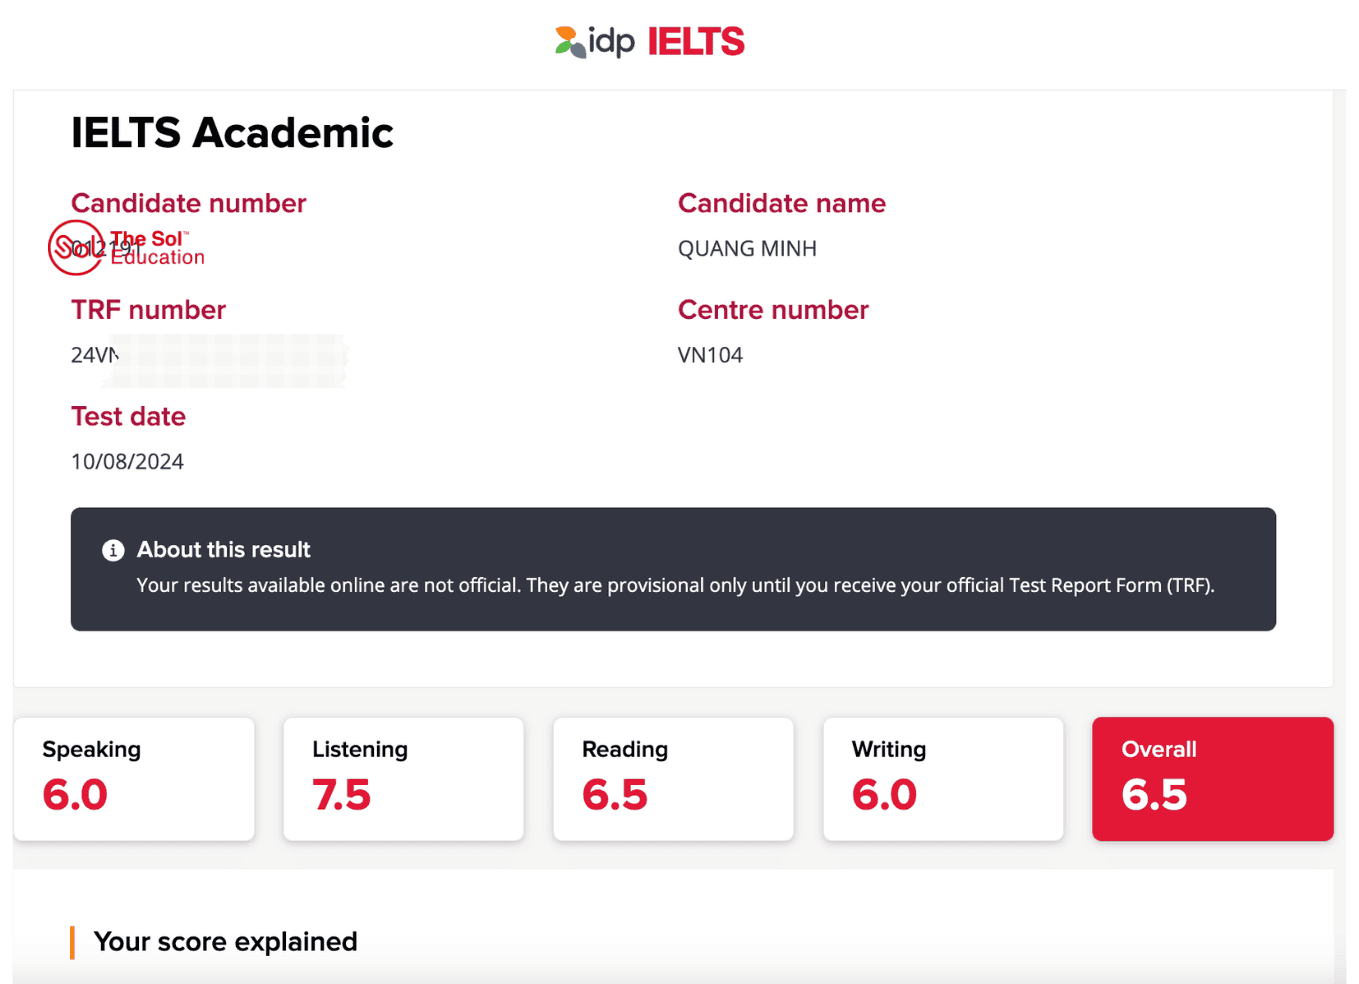1359x984 pixels.
Task: Select the Listening 7.5 score card
Action: coord(403,779)
